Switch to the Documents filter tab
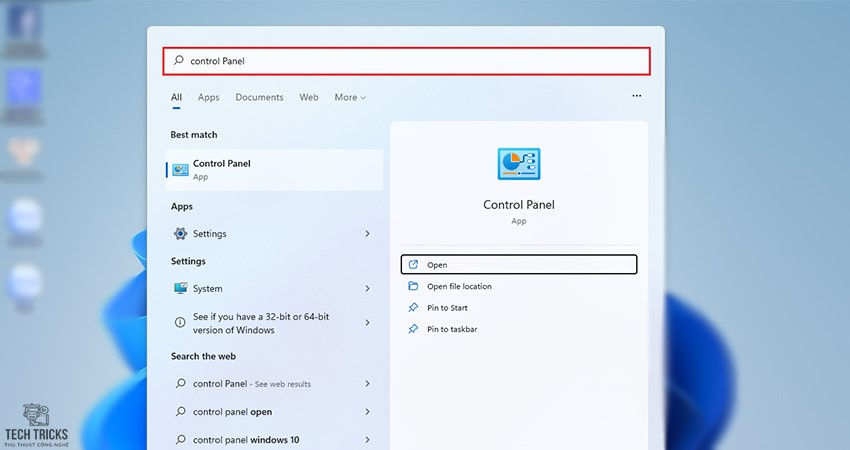Screen dimensions: 850x450 coord(259,97)
